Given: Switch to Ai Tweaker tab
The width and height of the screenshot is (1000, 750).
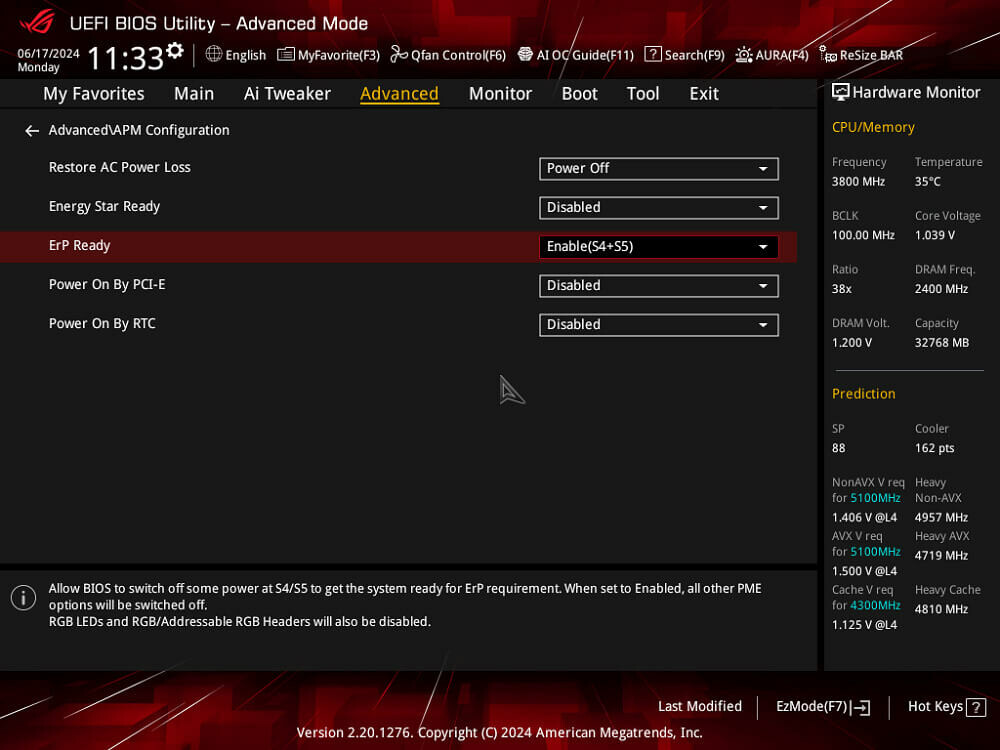Looking at the screenshot, I should click(x=287, y=94).
